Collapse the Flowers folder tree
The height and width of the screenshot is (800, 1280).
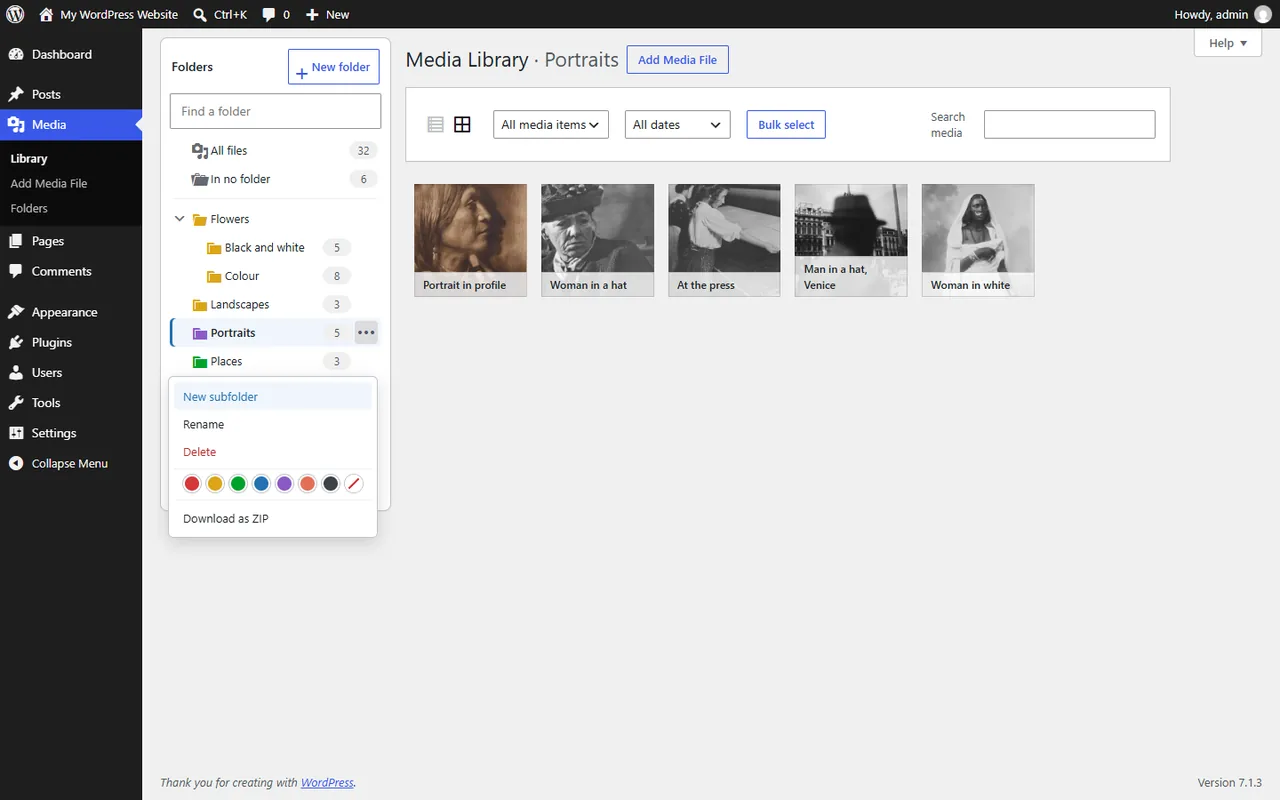click(180, 219)
